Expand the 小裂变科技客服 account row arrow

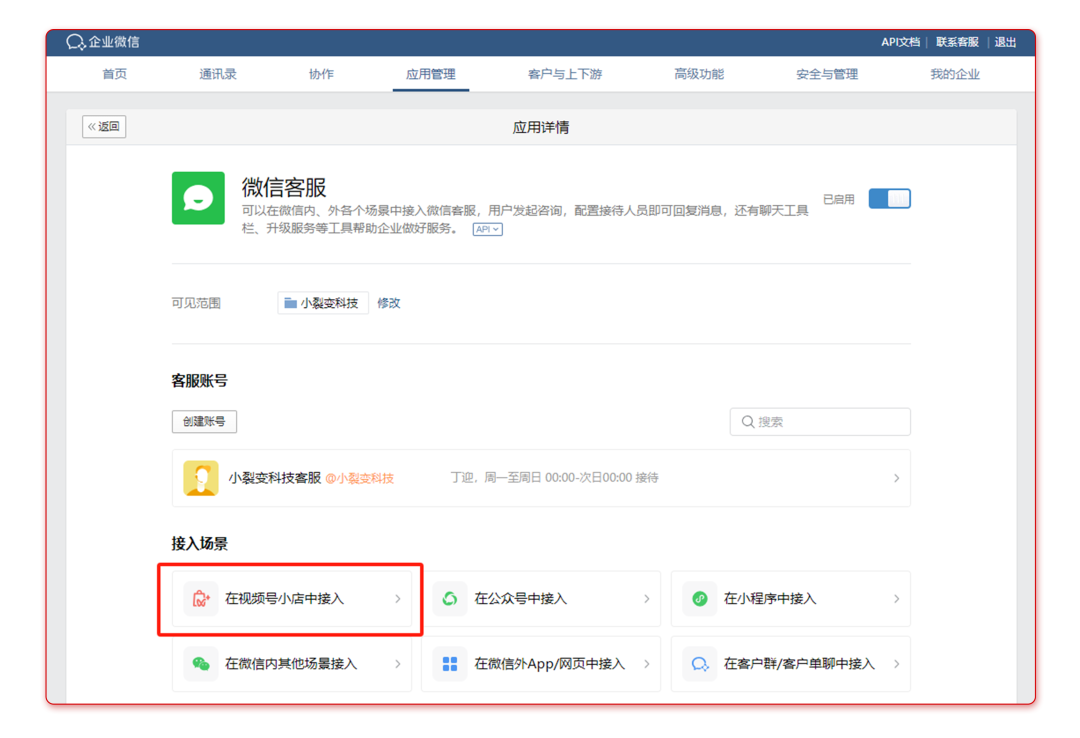point(896,478)
